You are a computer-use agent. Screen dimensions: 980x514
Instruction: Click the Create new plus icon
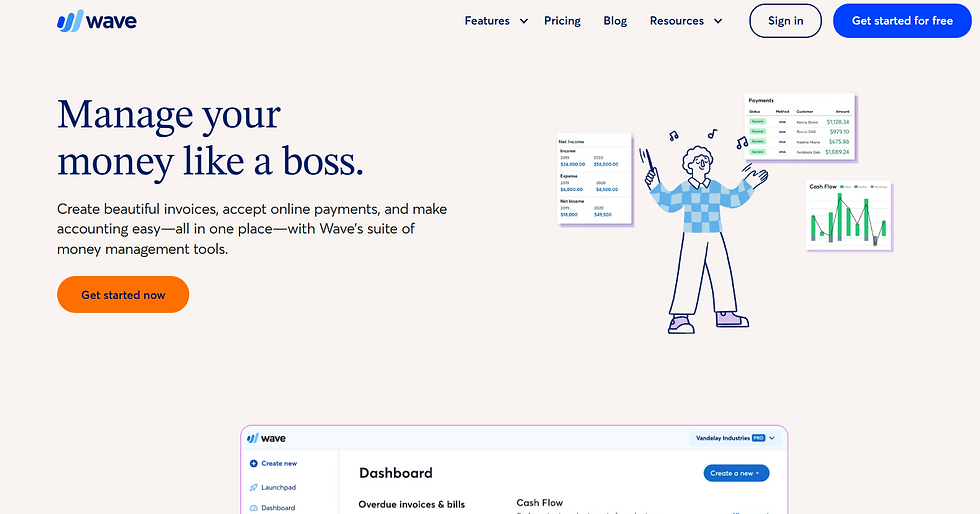254,463
